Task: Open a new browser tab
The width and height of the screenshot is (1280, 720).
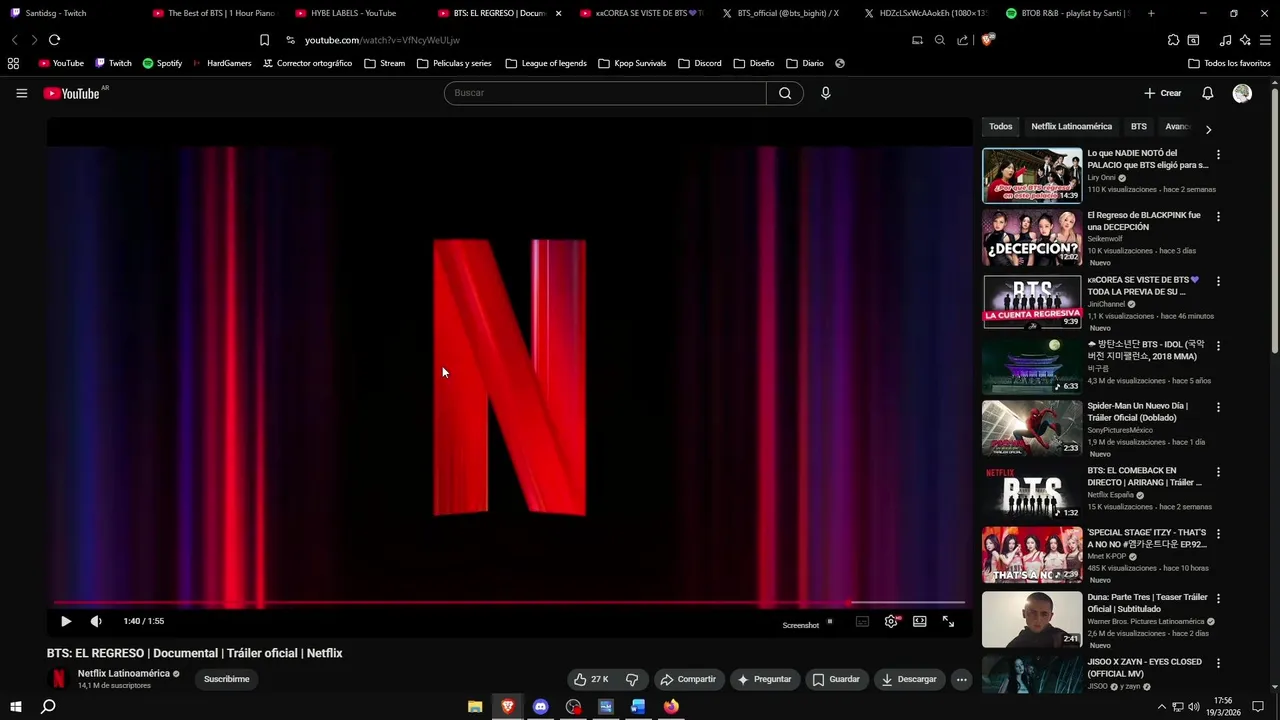Action: (x=1151, y=13)
